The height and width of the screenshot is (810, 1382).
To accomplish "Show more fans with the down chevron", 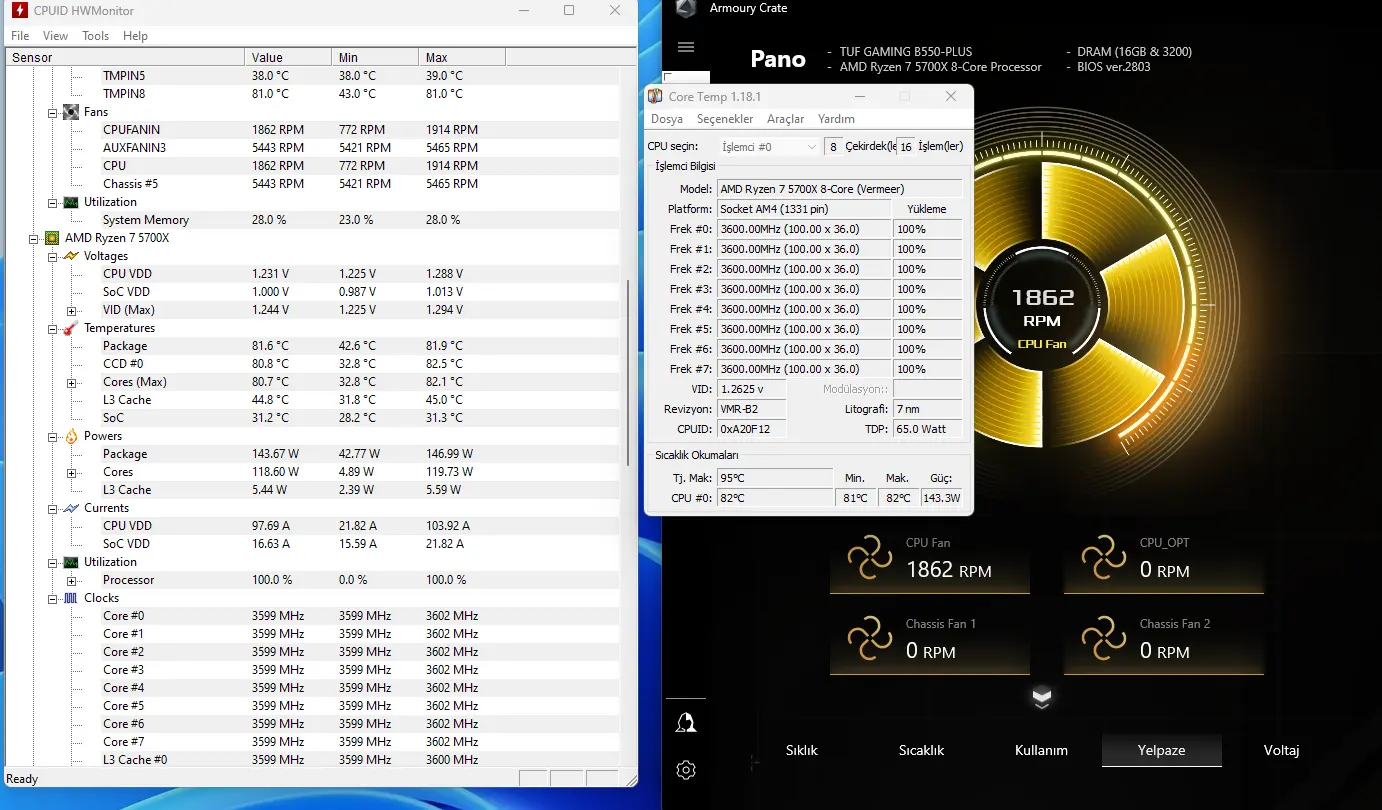I will click(x=1042, y=698).
